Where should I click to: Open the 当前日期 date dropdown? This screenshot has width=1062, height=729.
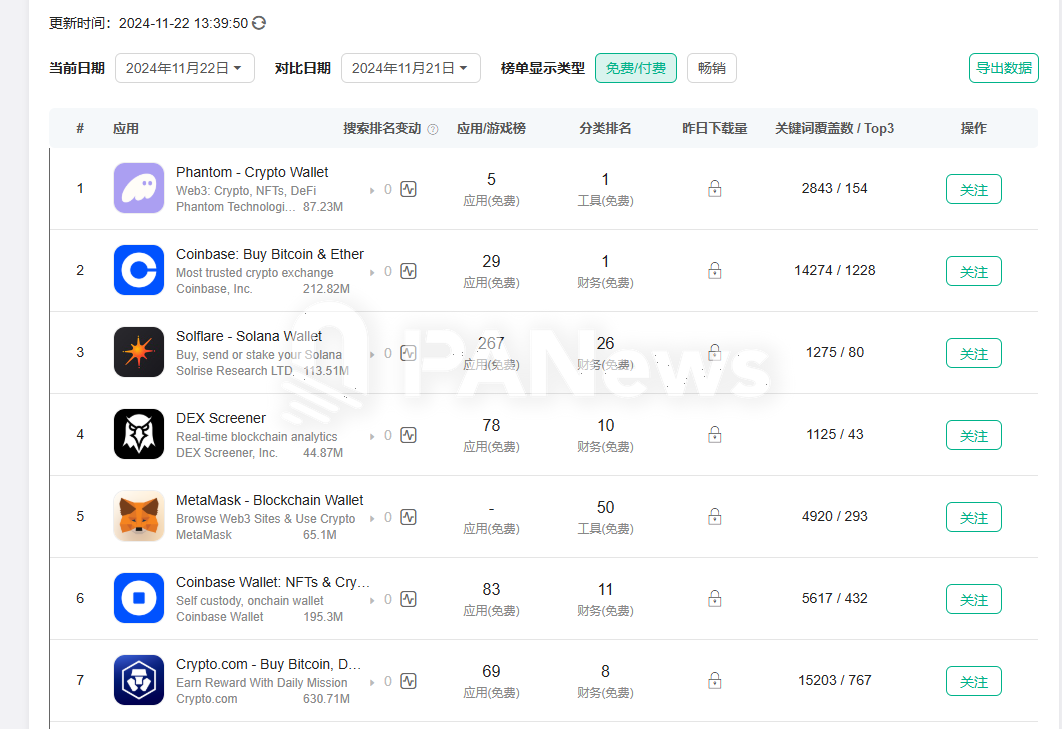click(x=184, y=68)
